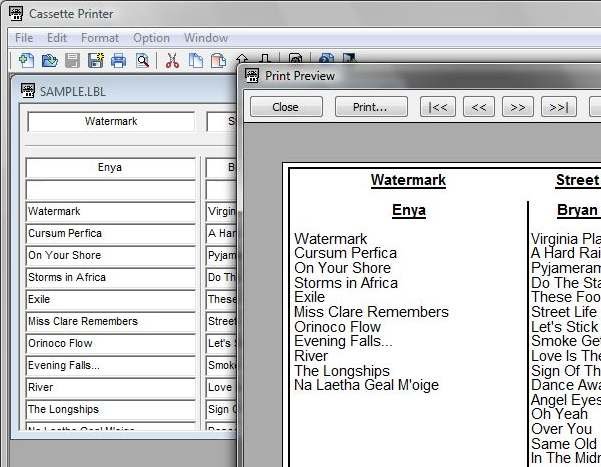601x467 pixels.
Task: Click the New label file icon
Action: pyautogui.click(x=26, y=60)
